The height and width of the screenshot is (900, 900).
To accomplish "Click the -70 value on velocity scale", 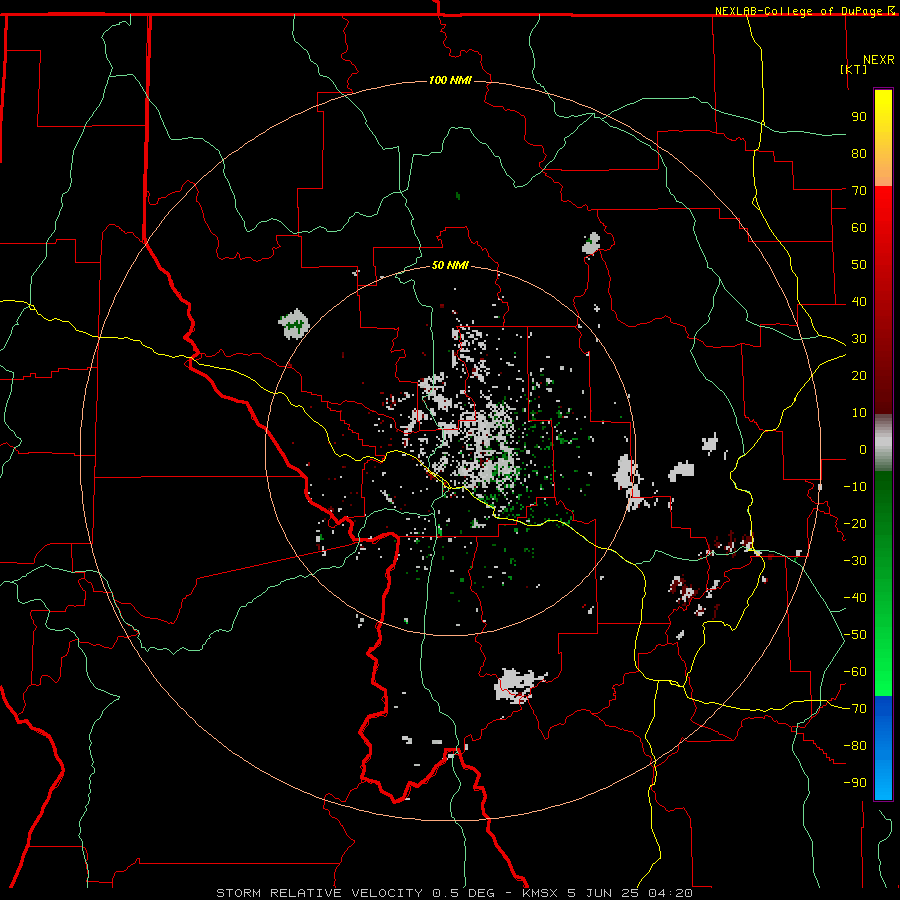I will [855, 709].
